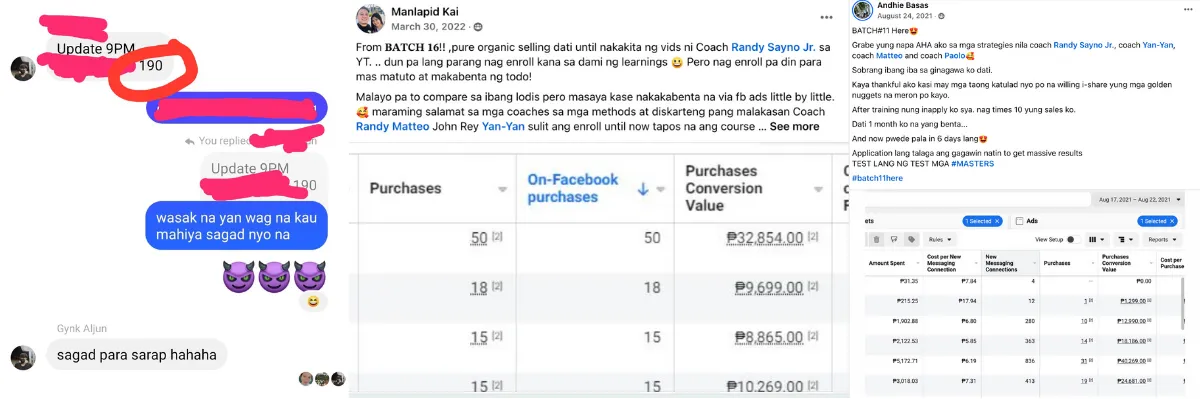1200x399 pixels.
Task: Click the 18 value in the Purchases column
Action: 478,288
